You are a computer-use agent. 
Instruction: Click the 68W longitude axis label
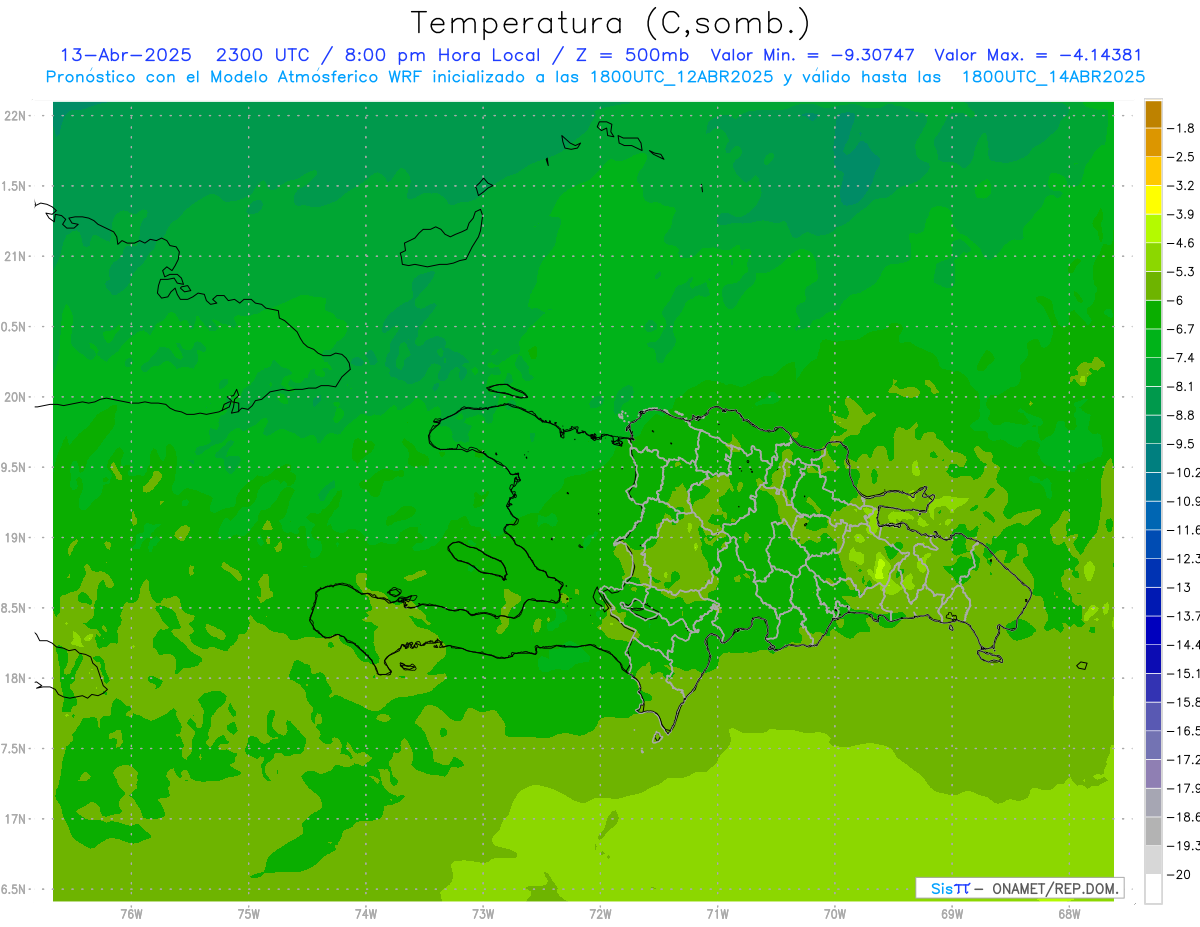coord(1069,914)
